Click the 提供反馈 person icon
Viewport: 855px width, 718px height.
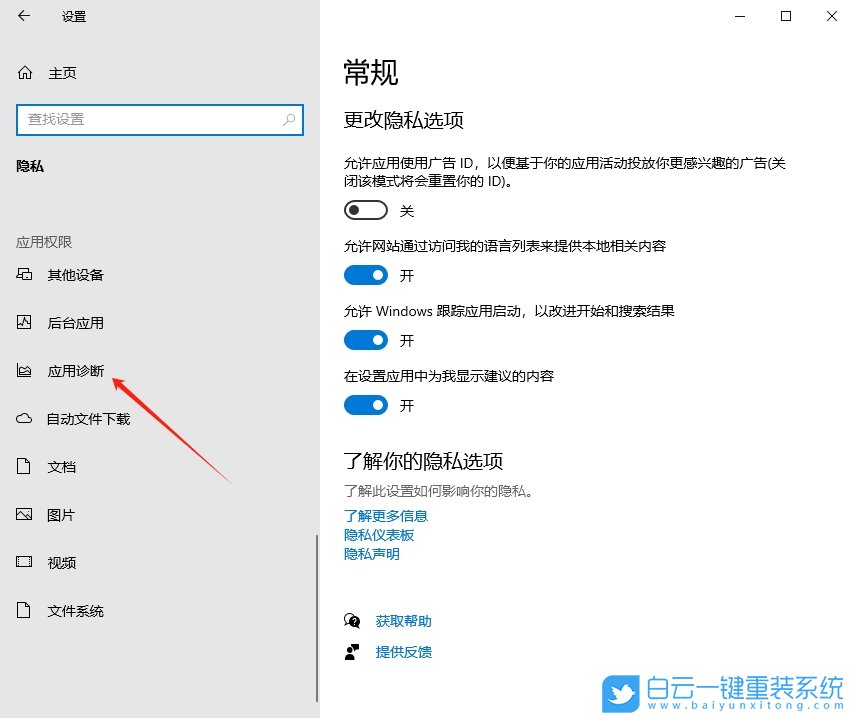pos(352,652)
